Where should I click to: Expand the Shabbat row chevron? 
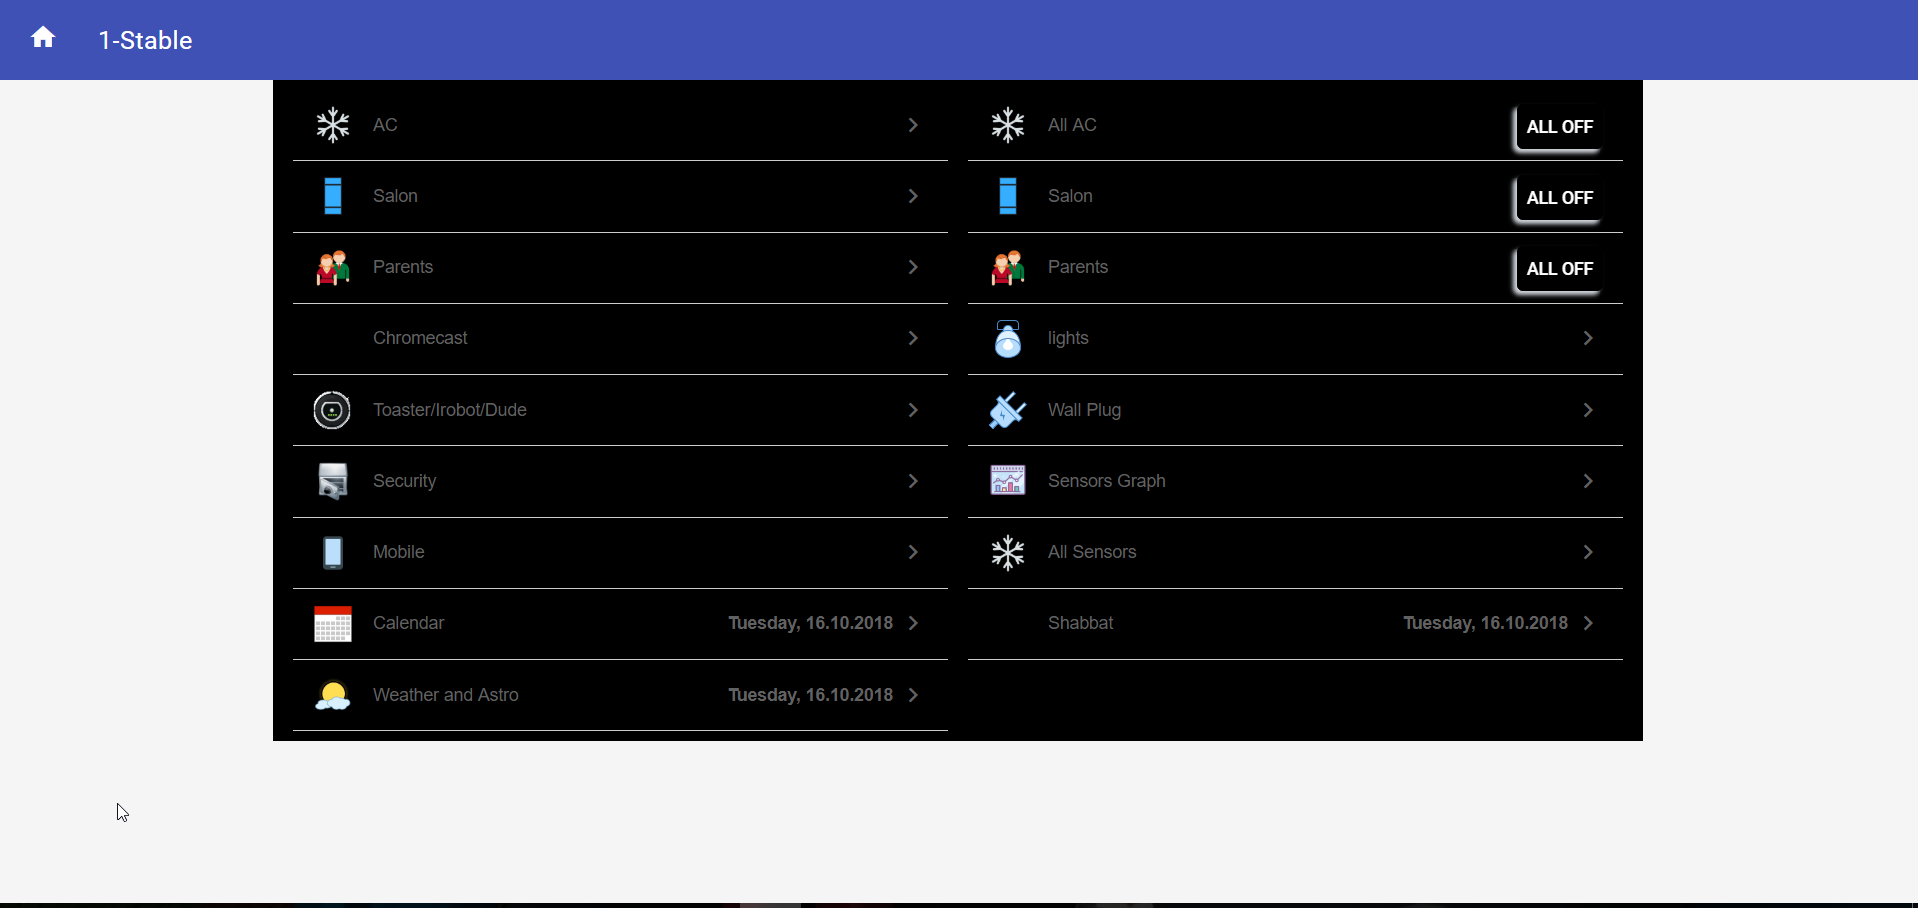(x=1588, y=623)
